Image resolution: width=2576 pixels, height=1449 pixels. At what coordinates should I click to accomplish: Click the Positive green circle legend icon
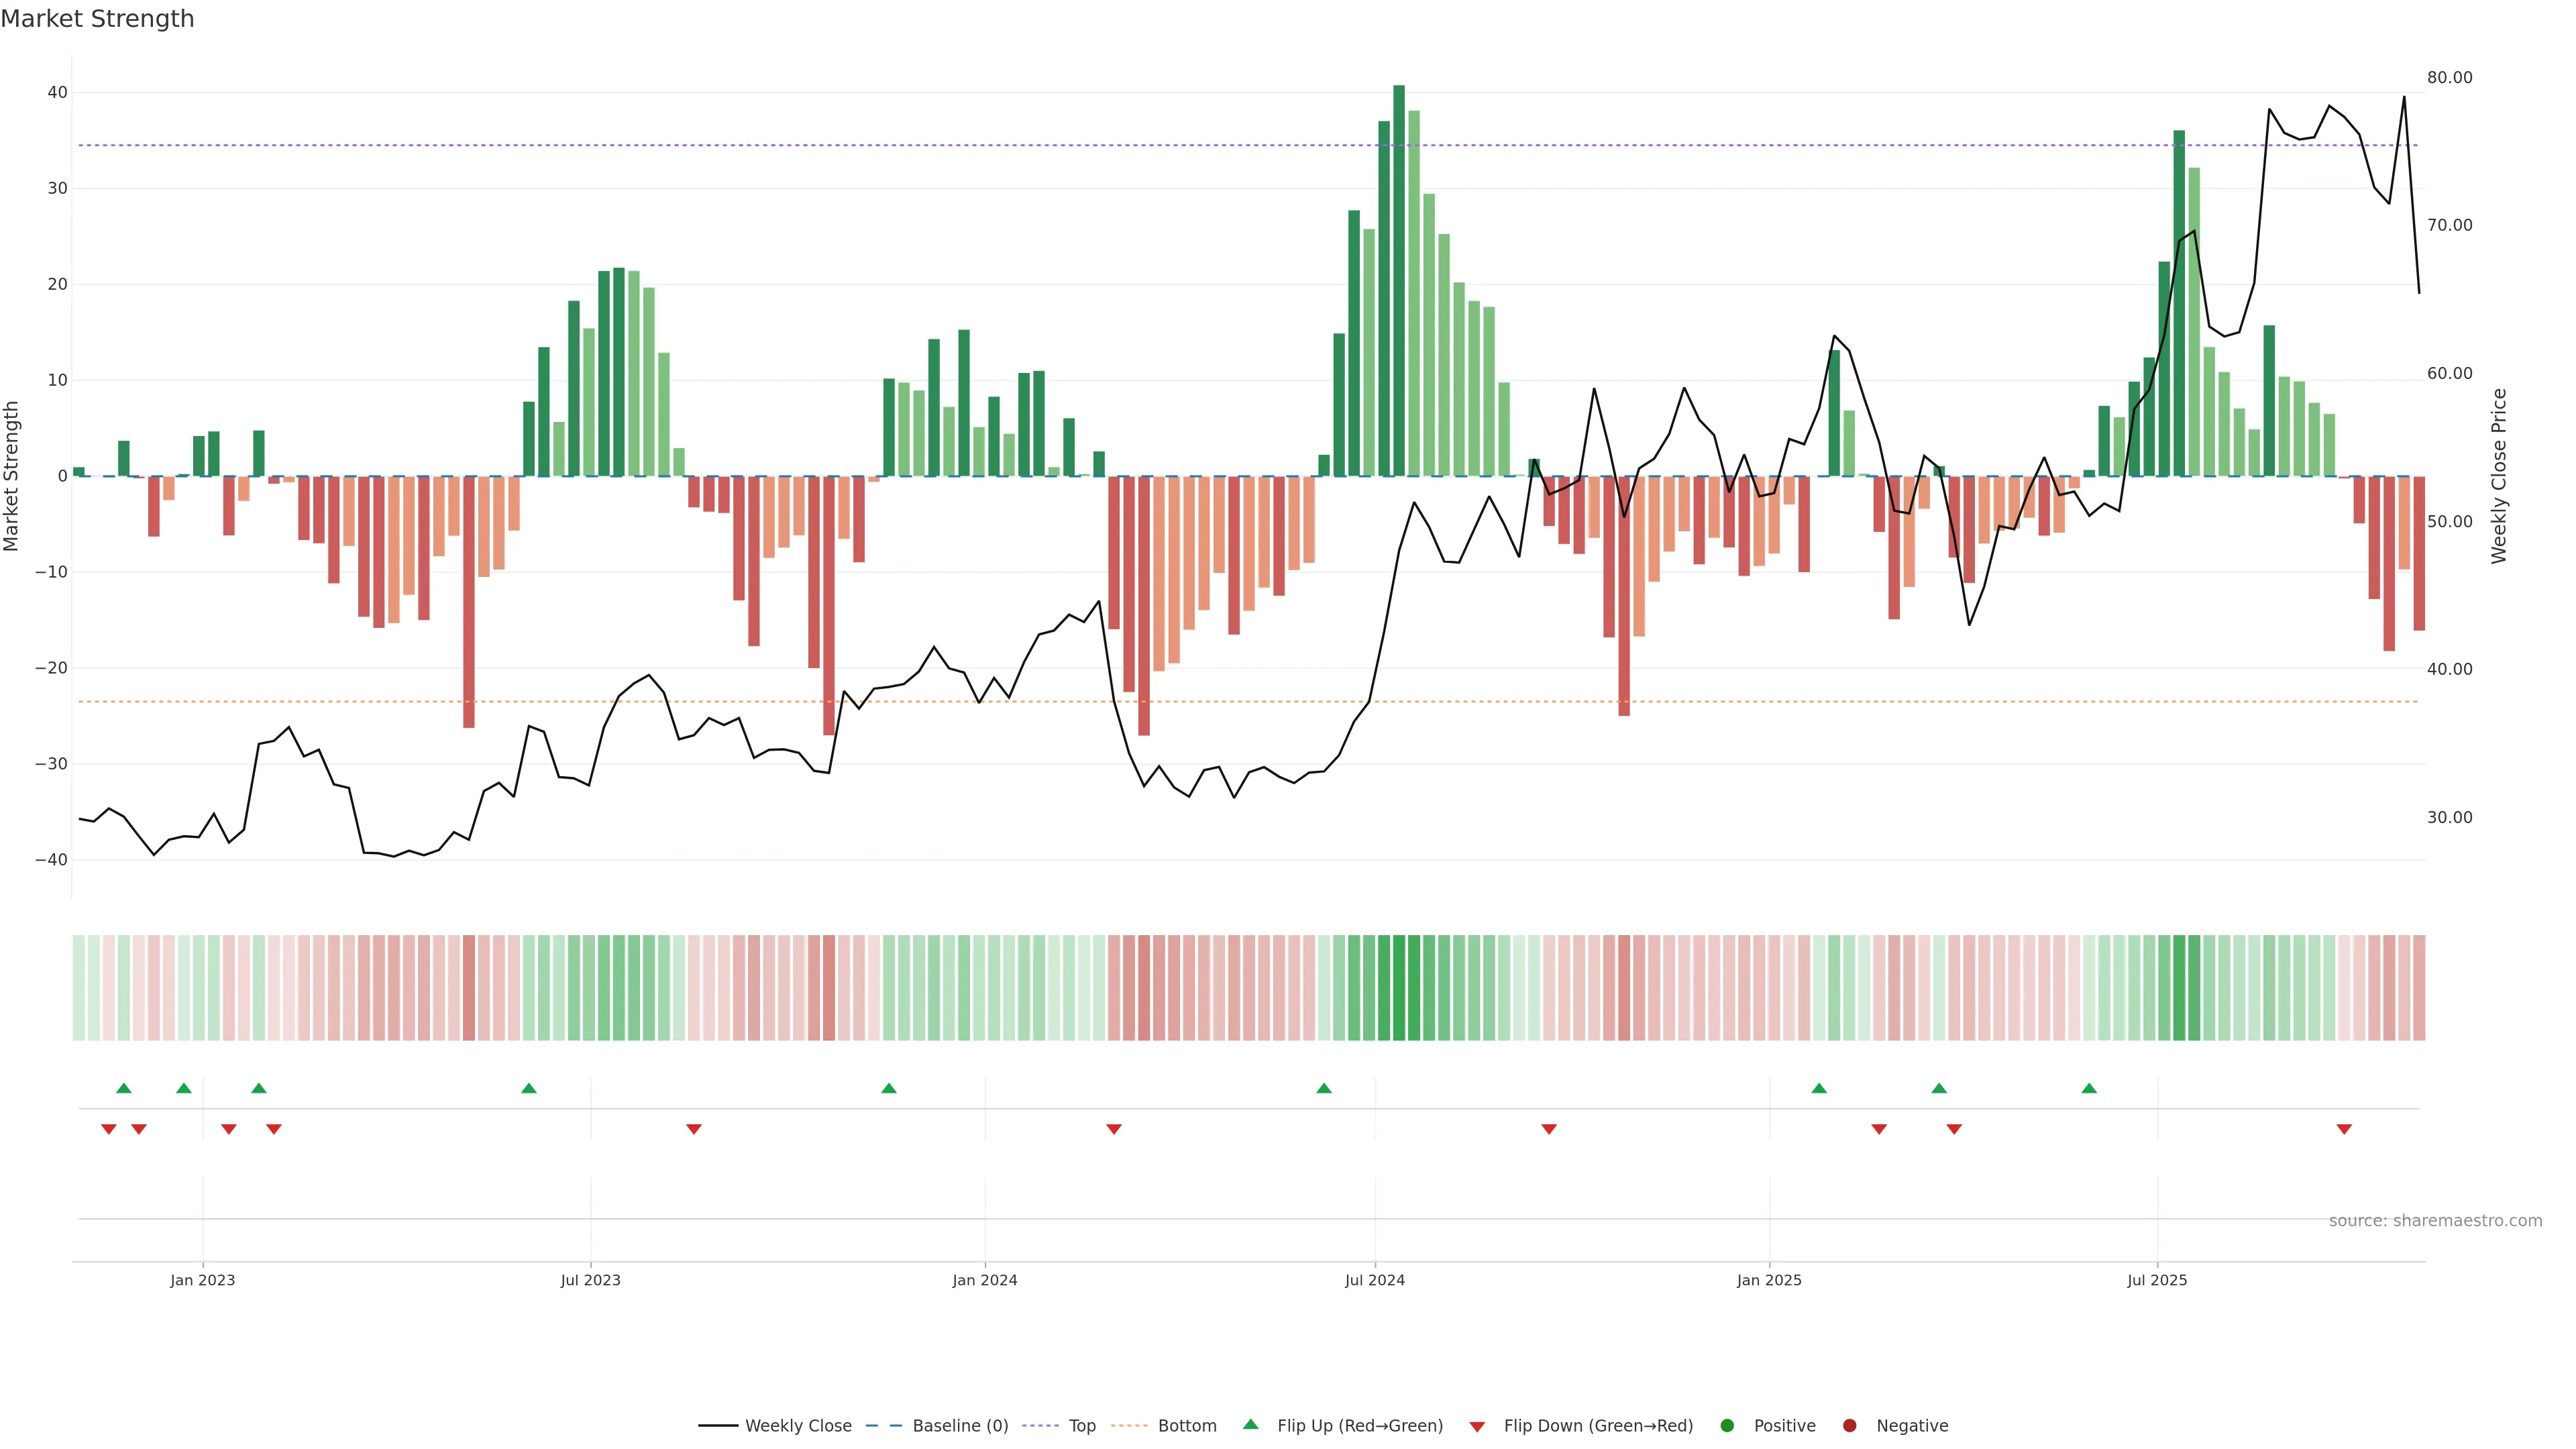[x=1727, y=1426]
